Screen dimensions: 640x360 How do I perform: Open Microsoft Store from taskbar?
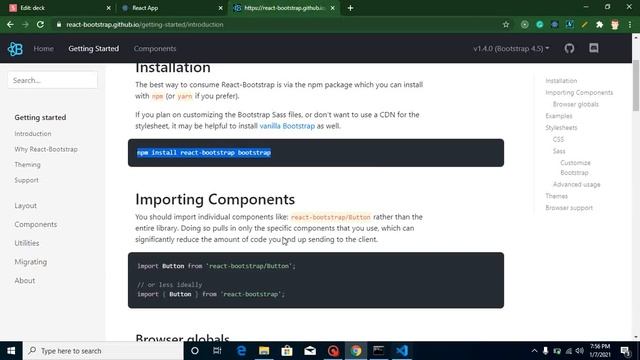287,351
